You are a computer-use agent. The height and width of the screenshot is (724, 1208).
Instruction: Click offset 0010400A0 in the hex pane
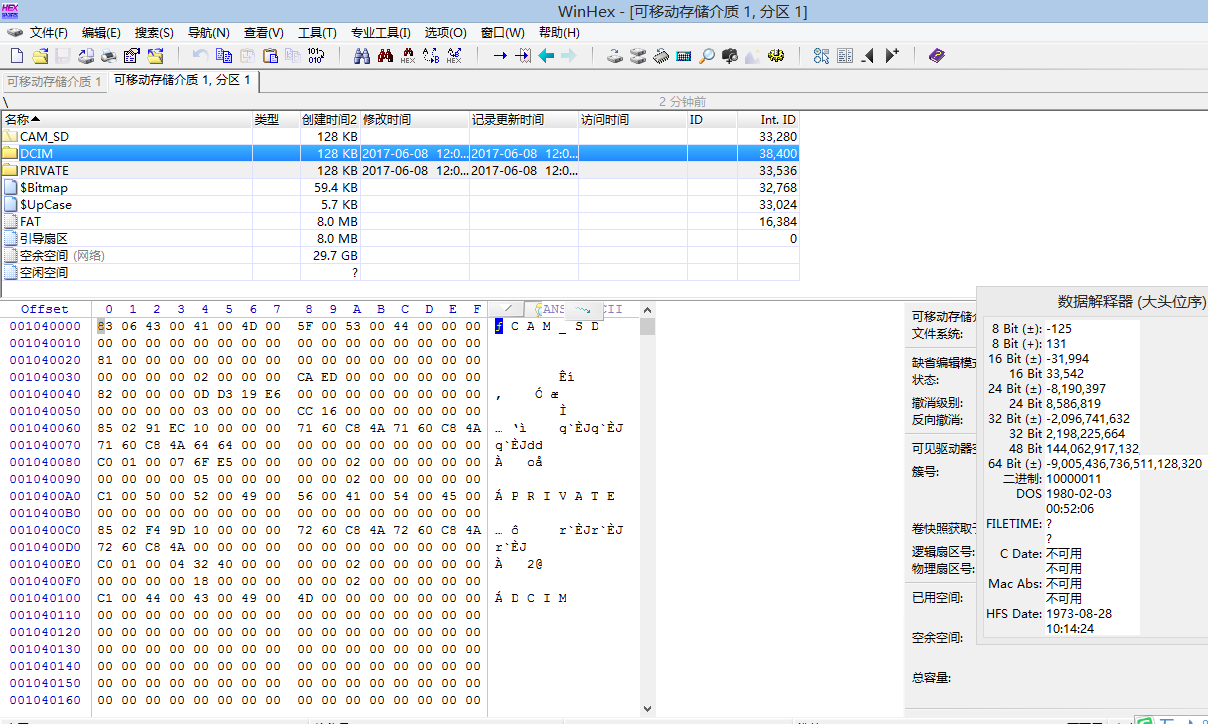[45, 496]
